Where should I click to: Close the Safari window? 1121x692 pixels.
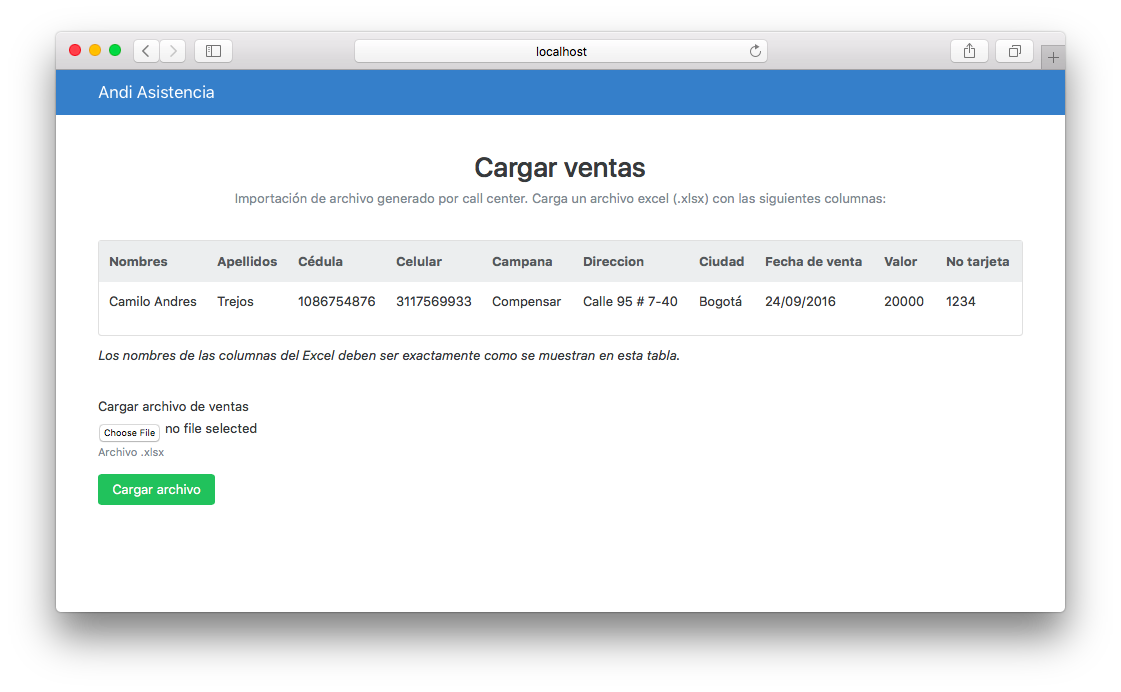coord(74,50)
